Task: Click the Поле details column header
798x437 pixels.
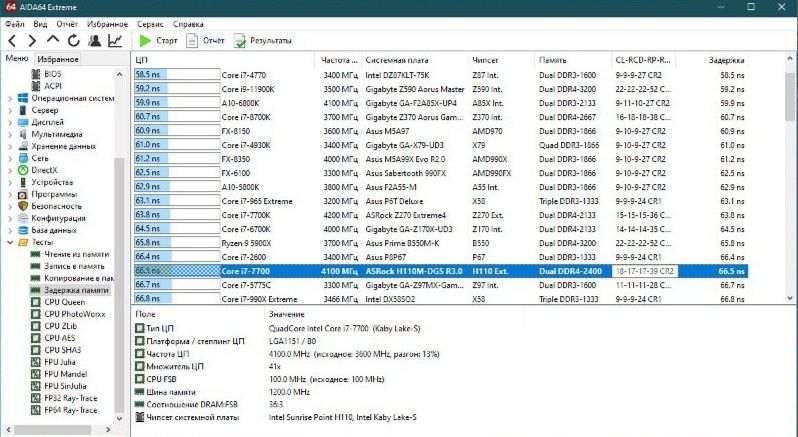Action: pyautogui.click(x=198, y=314)
